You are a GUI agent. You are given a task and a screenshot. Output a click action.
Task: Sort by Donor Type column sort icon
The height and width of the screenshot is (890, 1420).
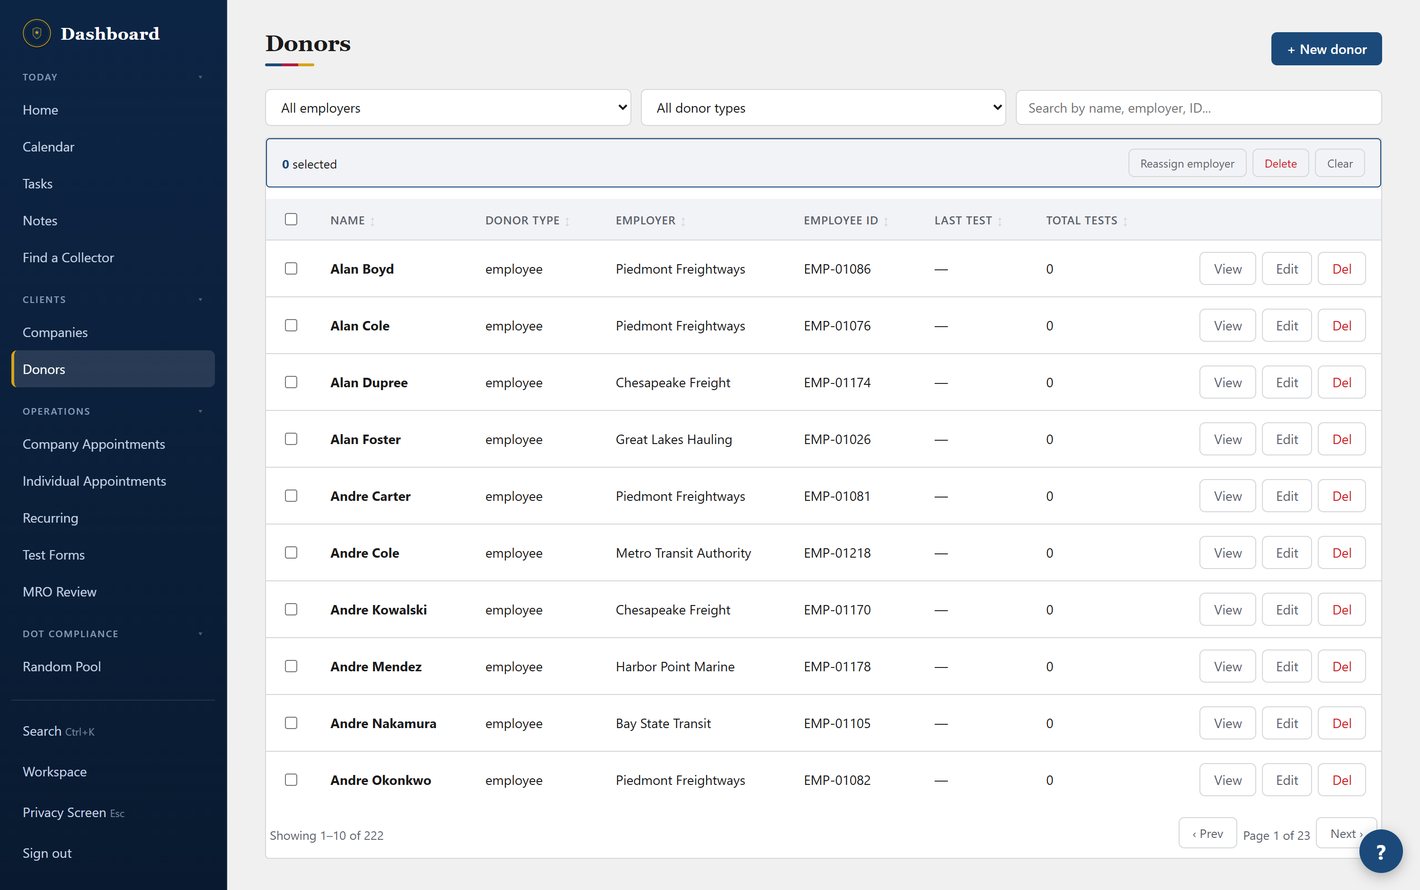pos(567,222)
